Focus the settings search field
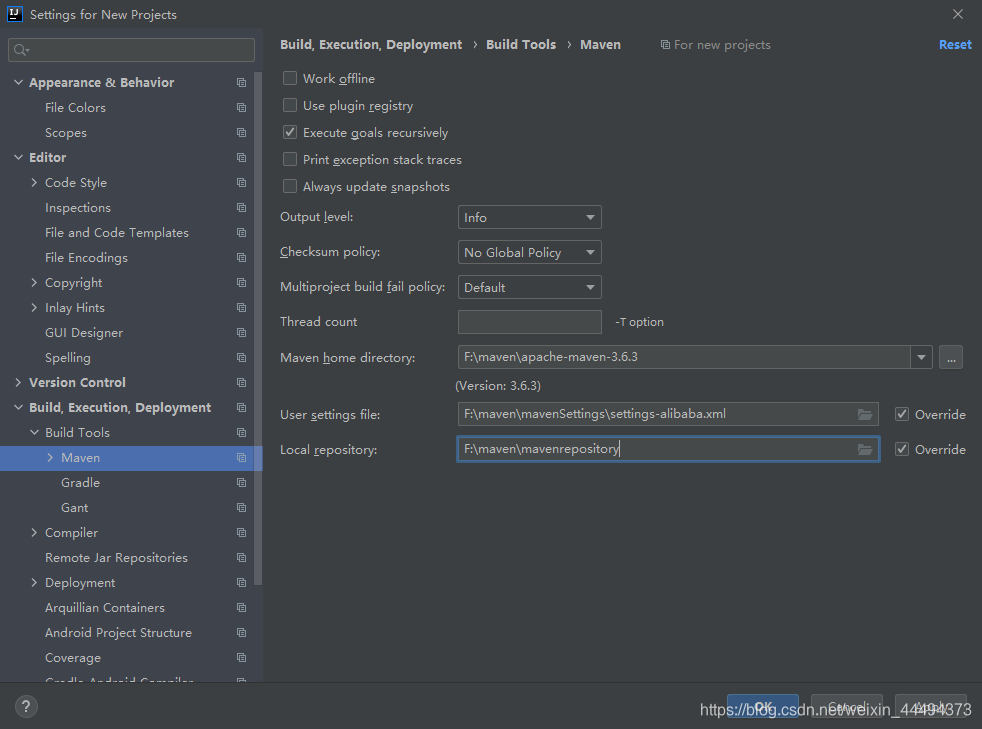982x729 pixels. coord(132,50)
